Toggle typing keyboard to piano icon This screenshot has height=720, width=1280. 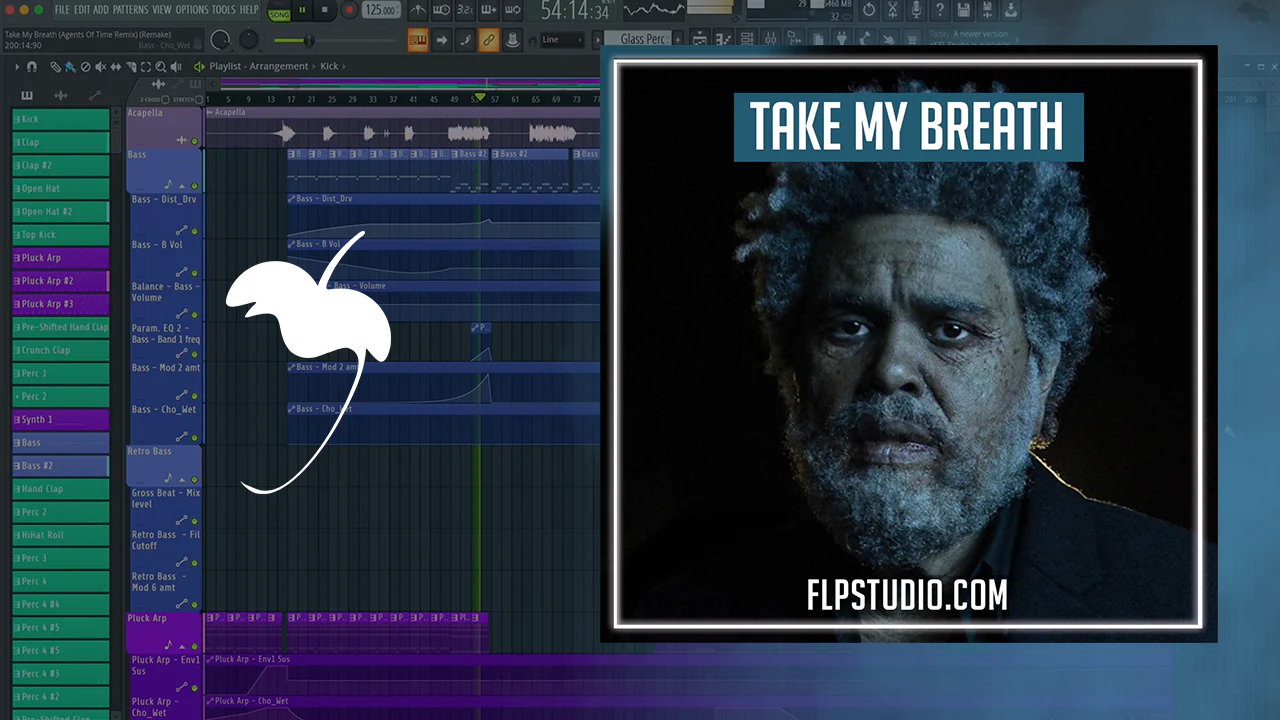tap(418, 41)
